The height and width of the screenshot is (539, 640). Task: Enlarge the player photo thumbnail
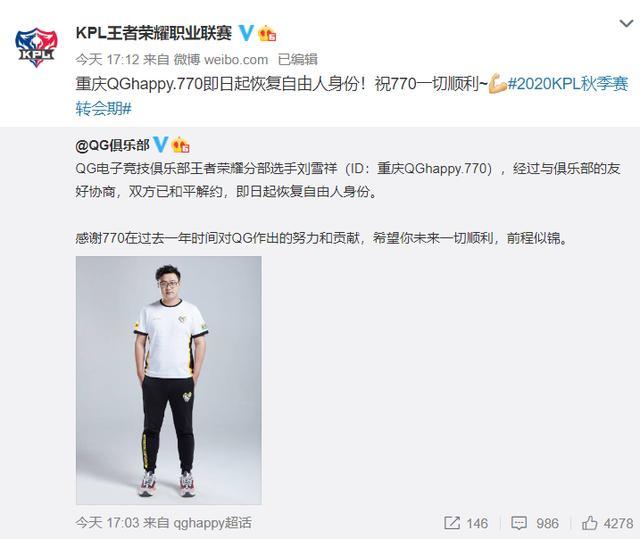[169, 380]
